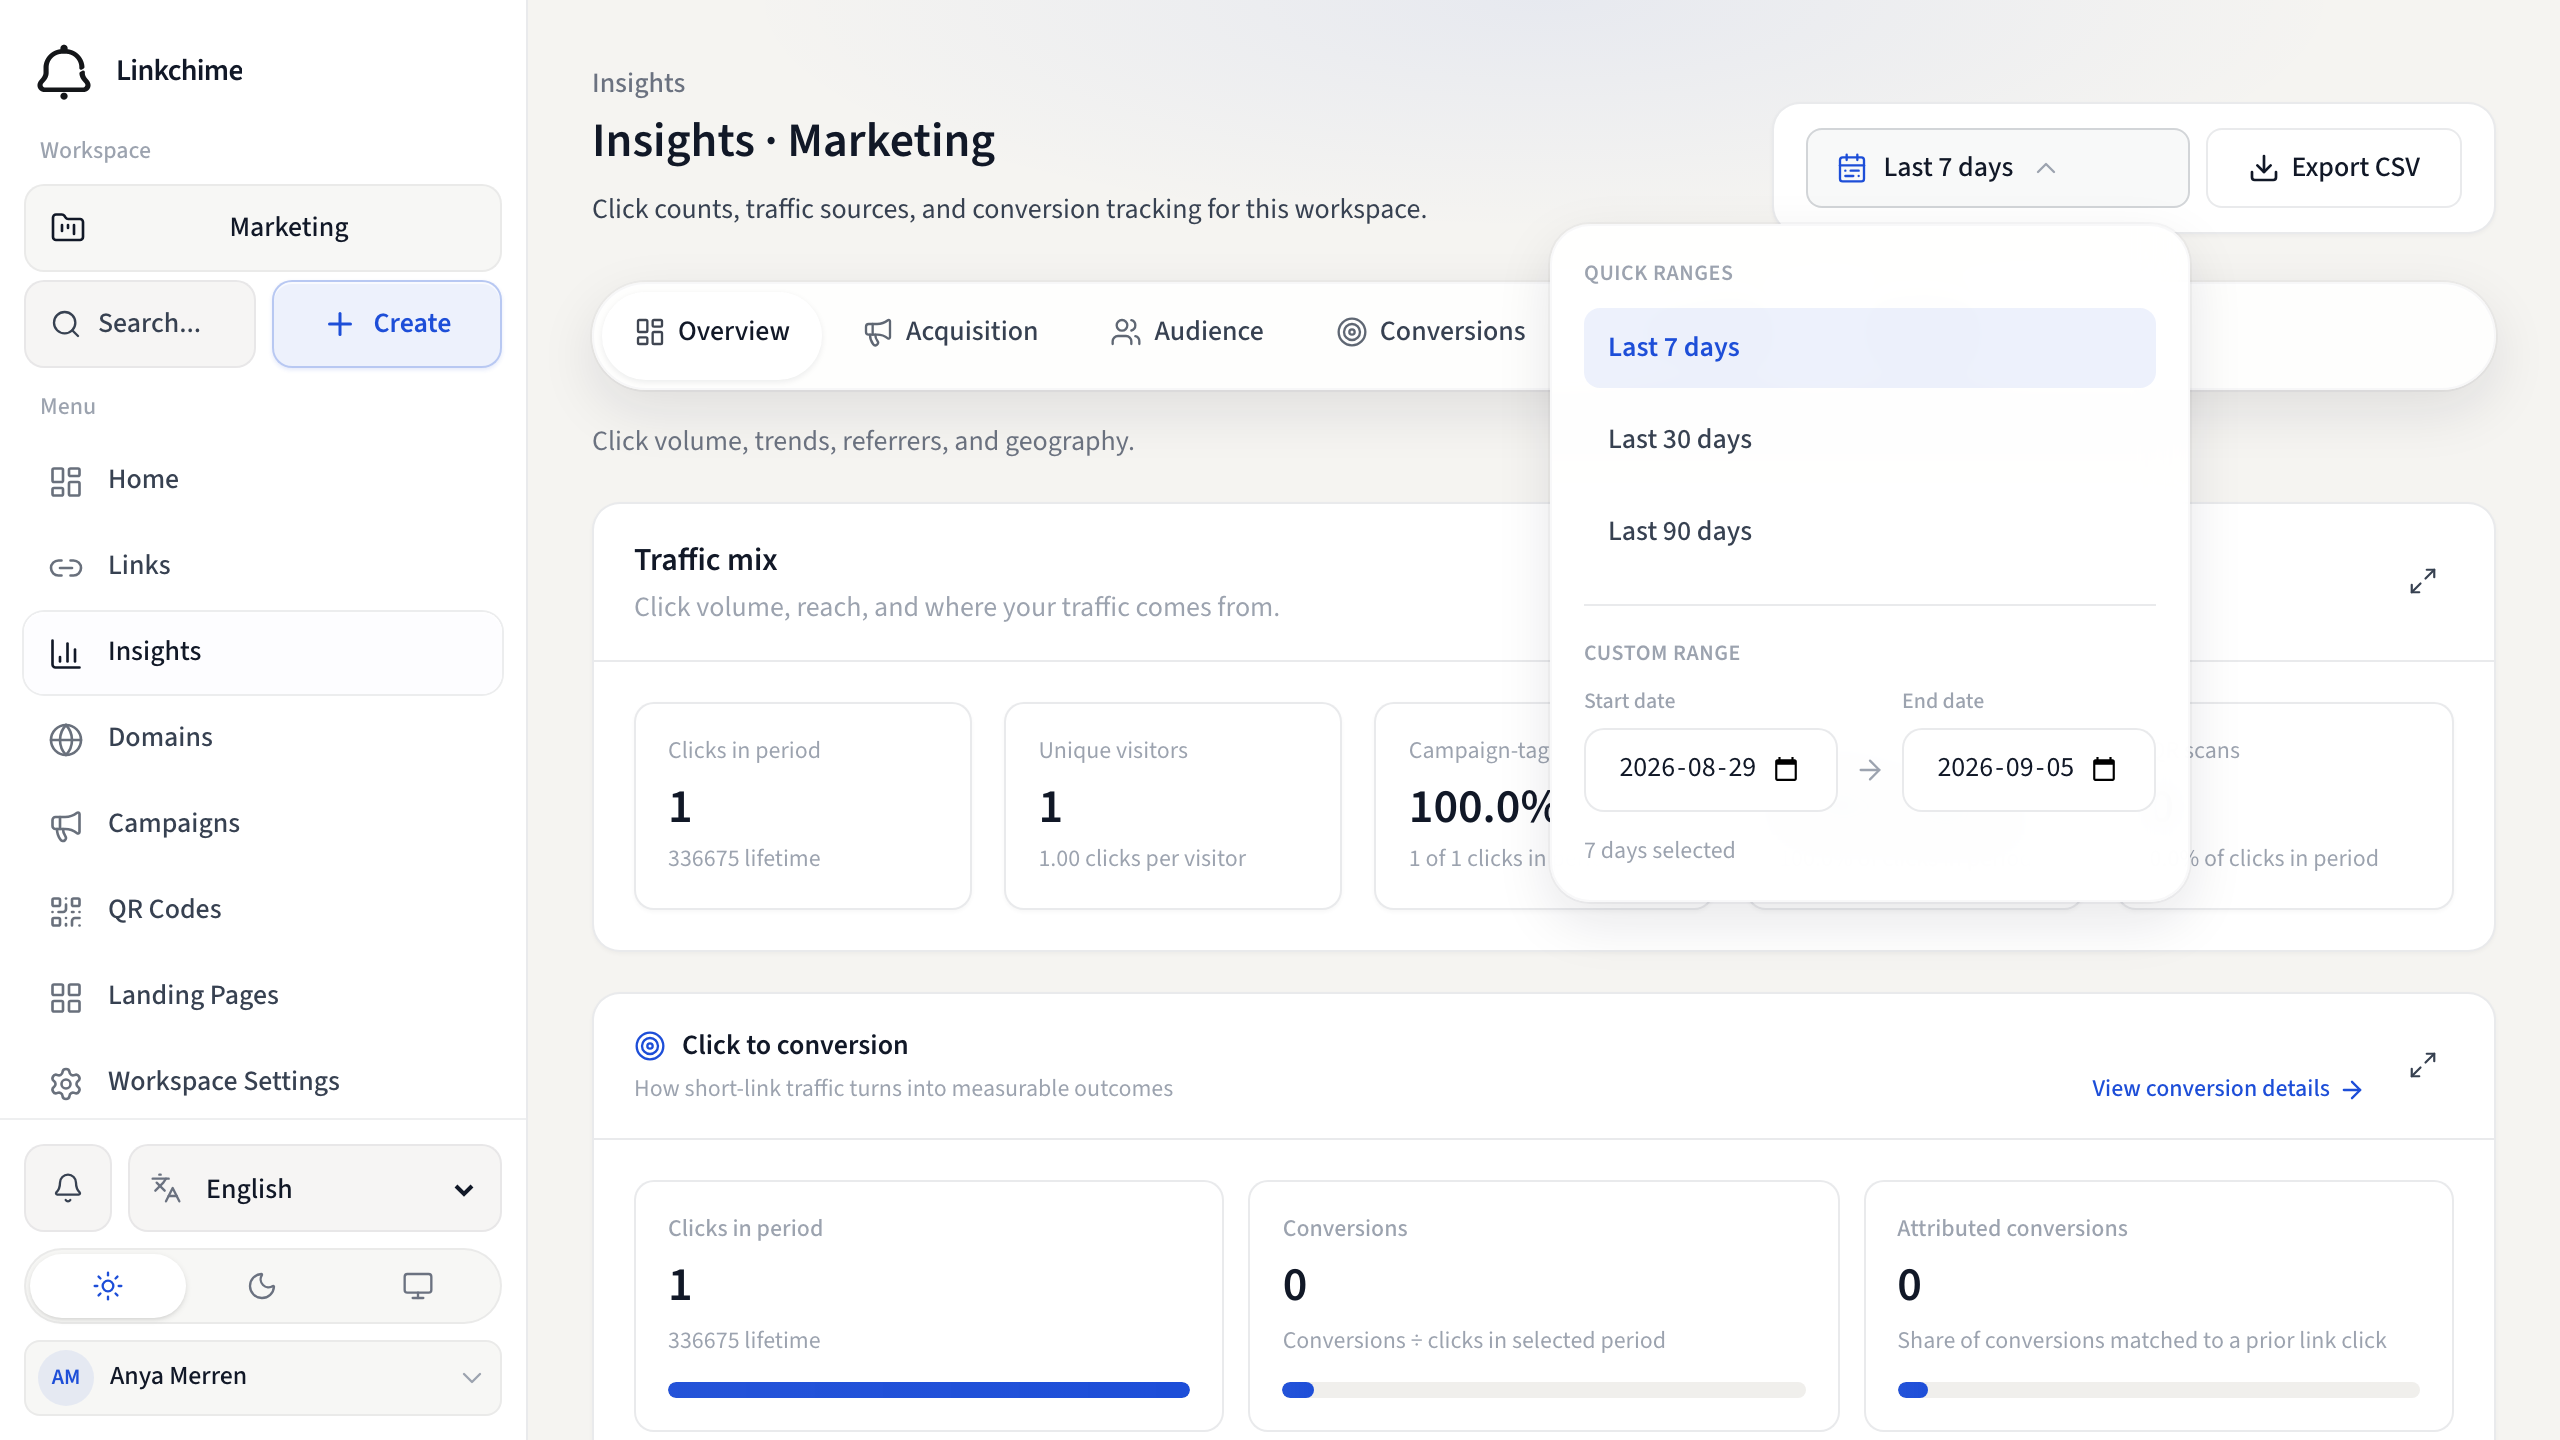Expand the Anya Merren account menu chevron
This screenshot has width=2560, height=1440.
click(x=472, y=1377)
